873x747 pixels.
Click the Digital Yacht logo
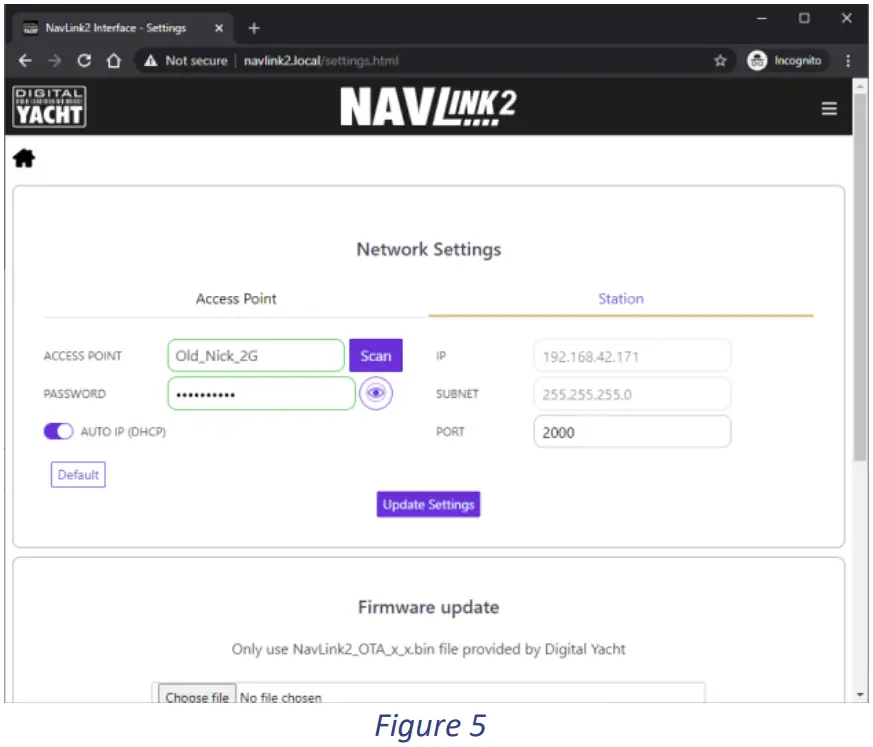click(48, 106)
